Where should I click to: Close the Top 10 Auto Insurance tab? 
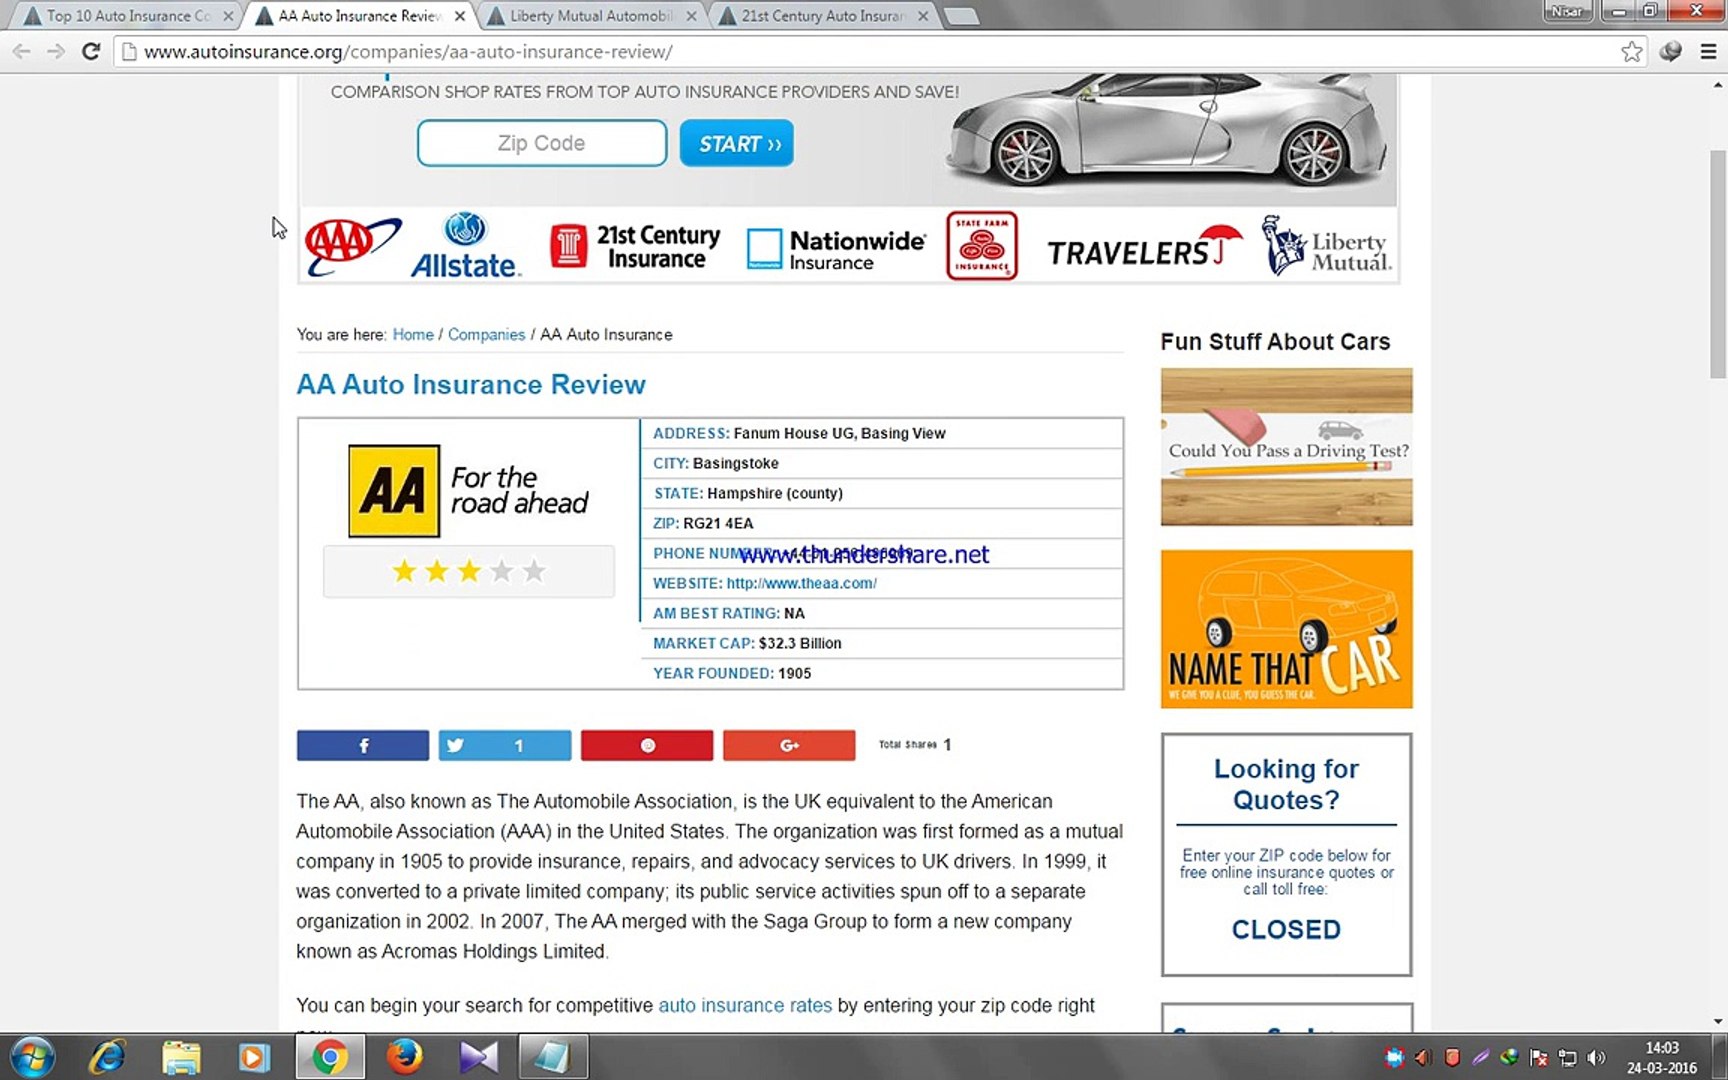(228, 16)
